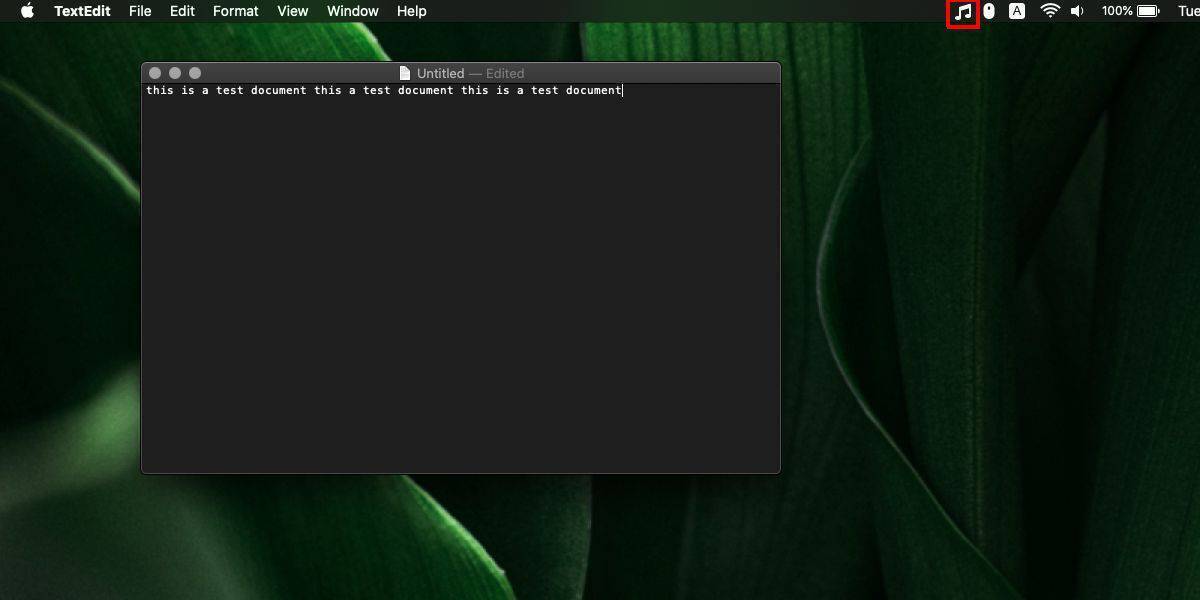The image size is (1200, 600).
Task: Zoom the Untitled TextEdit window
Action: (x=195, y=73)
